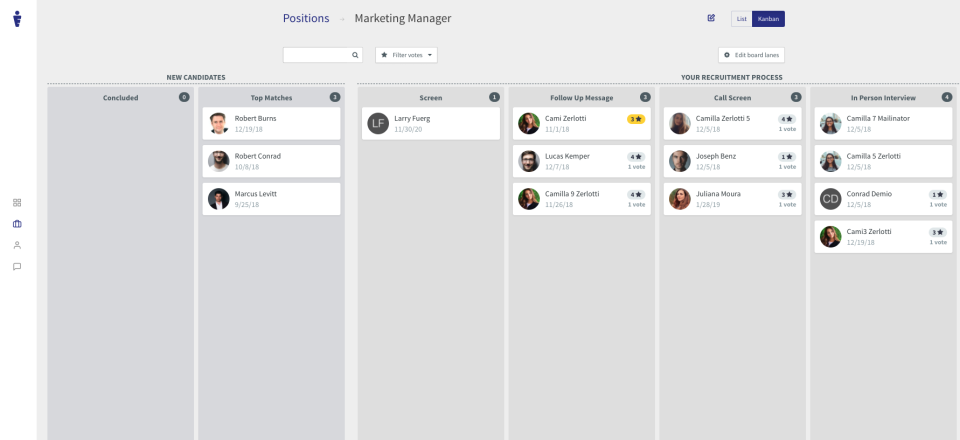Viewport: 960px width, 440px height.
Task: Click the app logo icon in sidebar
Action: click(17, 18)
